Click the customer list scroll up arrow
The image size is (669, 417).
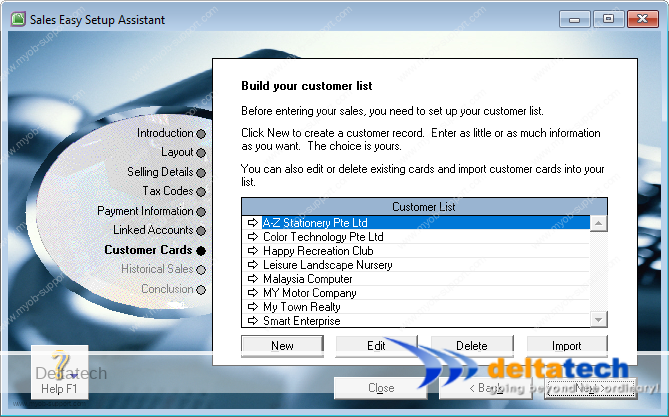pos(599,223)
